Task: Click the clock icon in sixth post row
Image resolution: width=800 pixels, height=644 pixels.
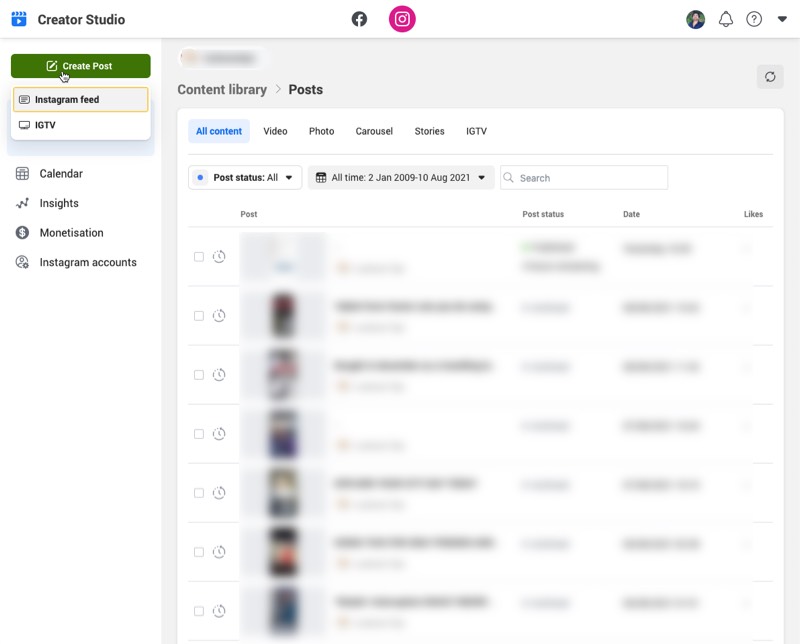Action: (x=219, y=552)
